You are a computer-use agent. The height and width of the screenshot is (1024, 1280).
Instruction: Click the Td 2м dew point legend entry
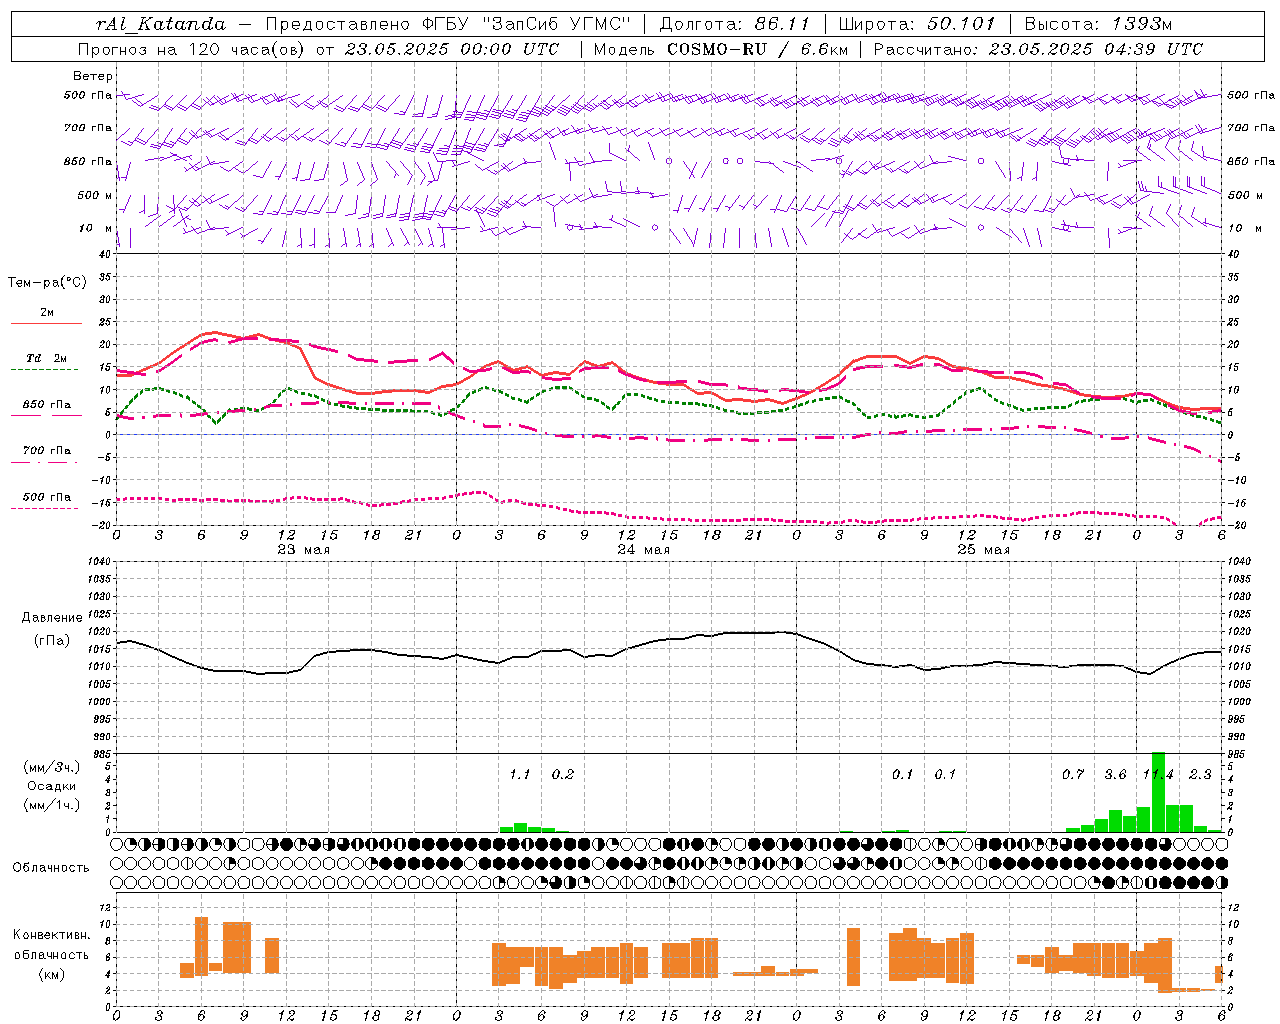tap(47, 358)
